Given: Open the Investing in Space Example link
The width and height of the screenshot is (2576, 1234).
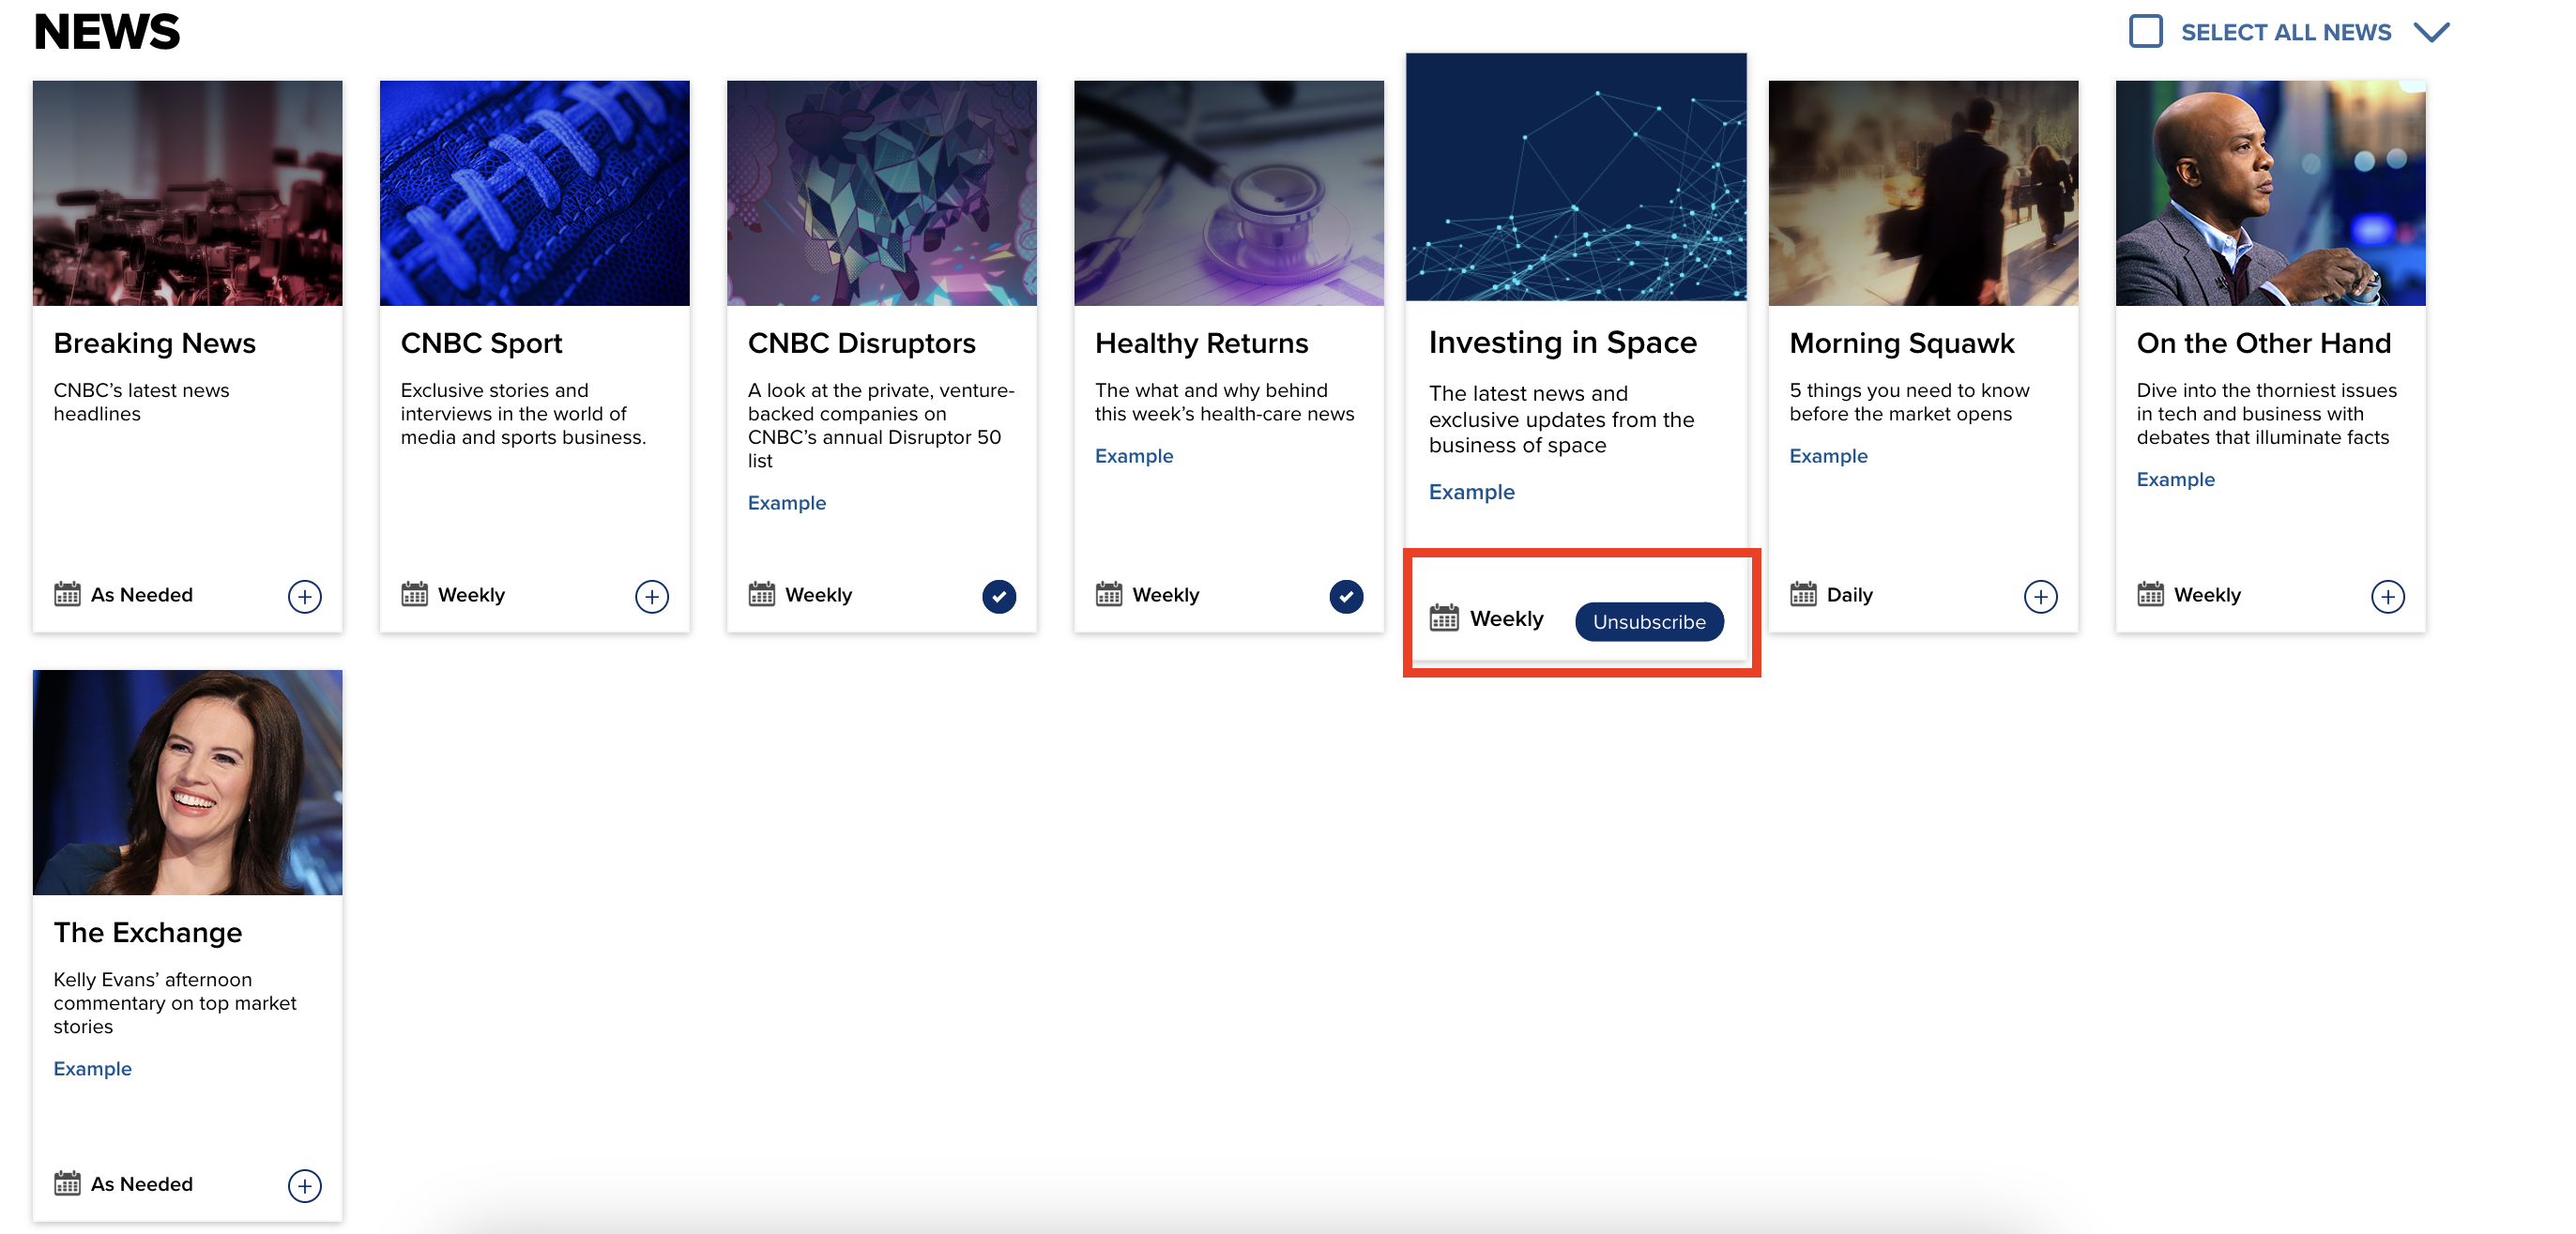Looking at the screenshot, I should coord(1471,491).
